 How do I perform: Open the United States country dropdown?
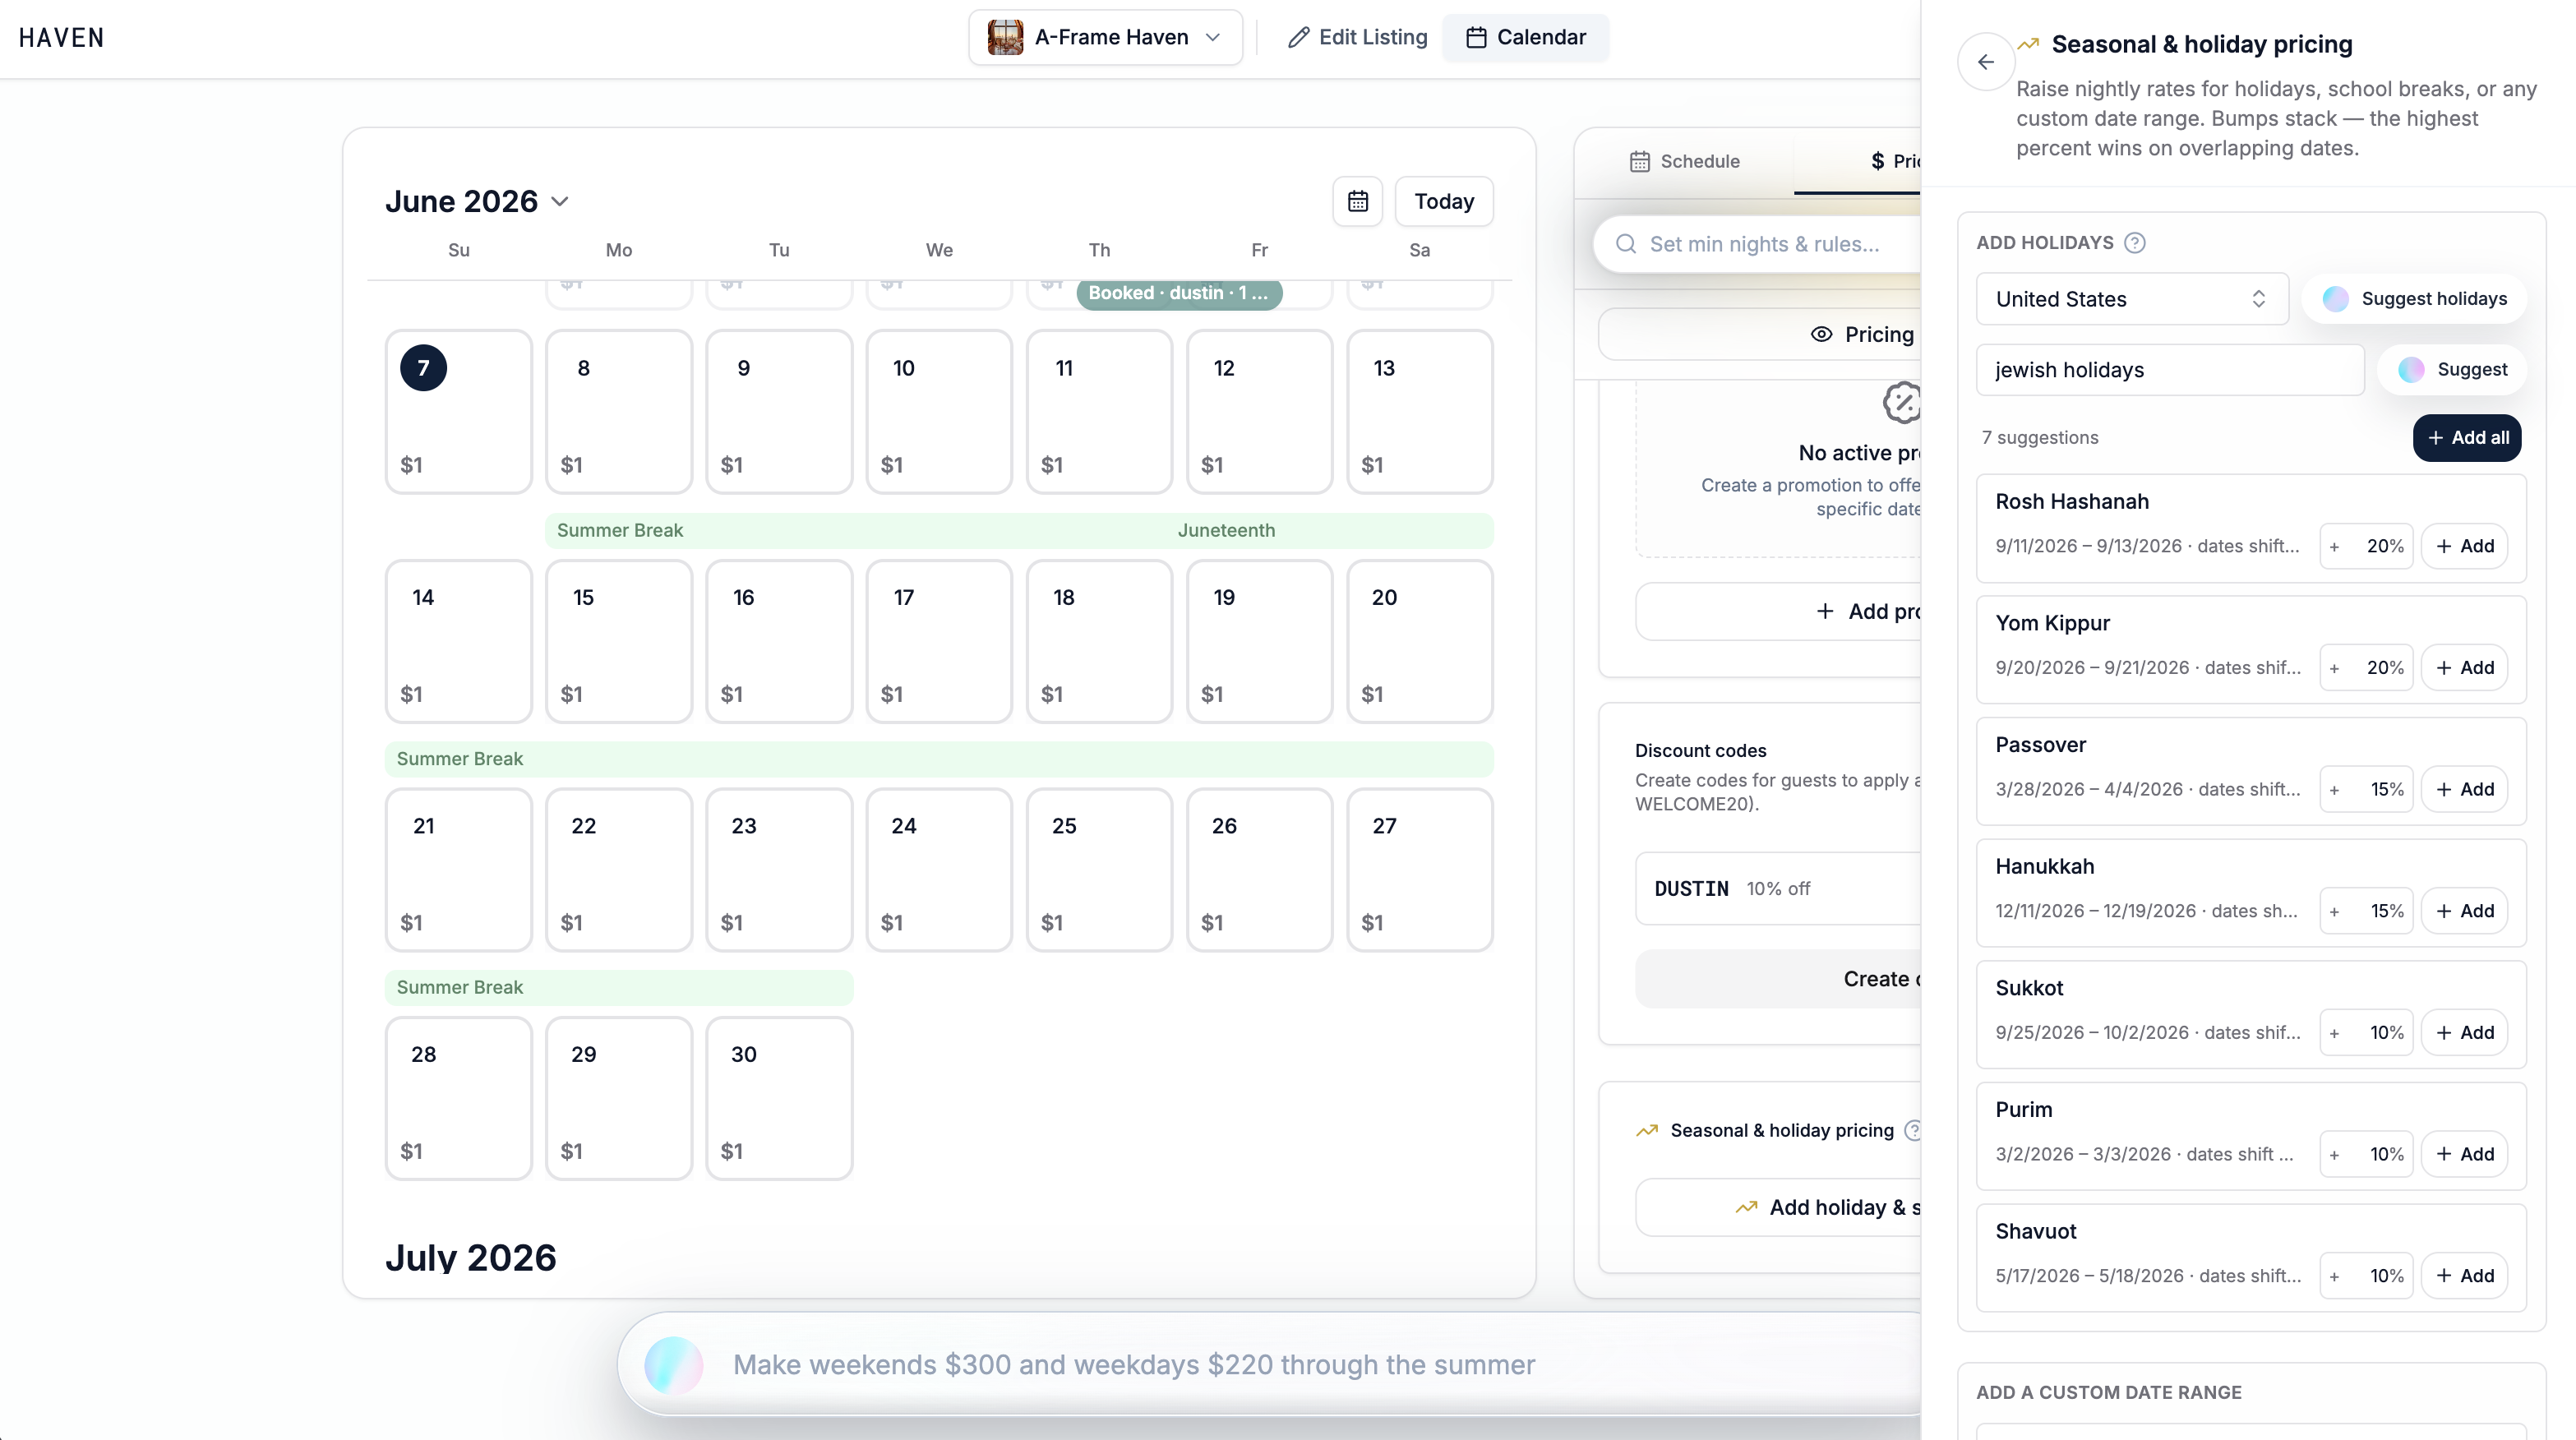(x=2132, y=299)
